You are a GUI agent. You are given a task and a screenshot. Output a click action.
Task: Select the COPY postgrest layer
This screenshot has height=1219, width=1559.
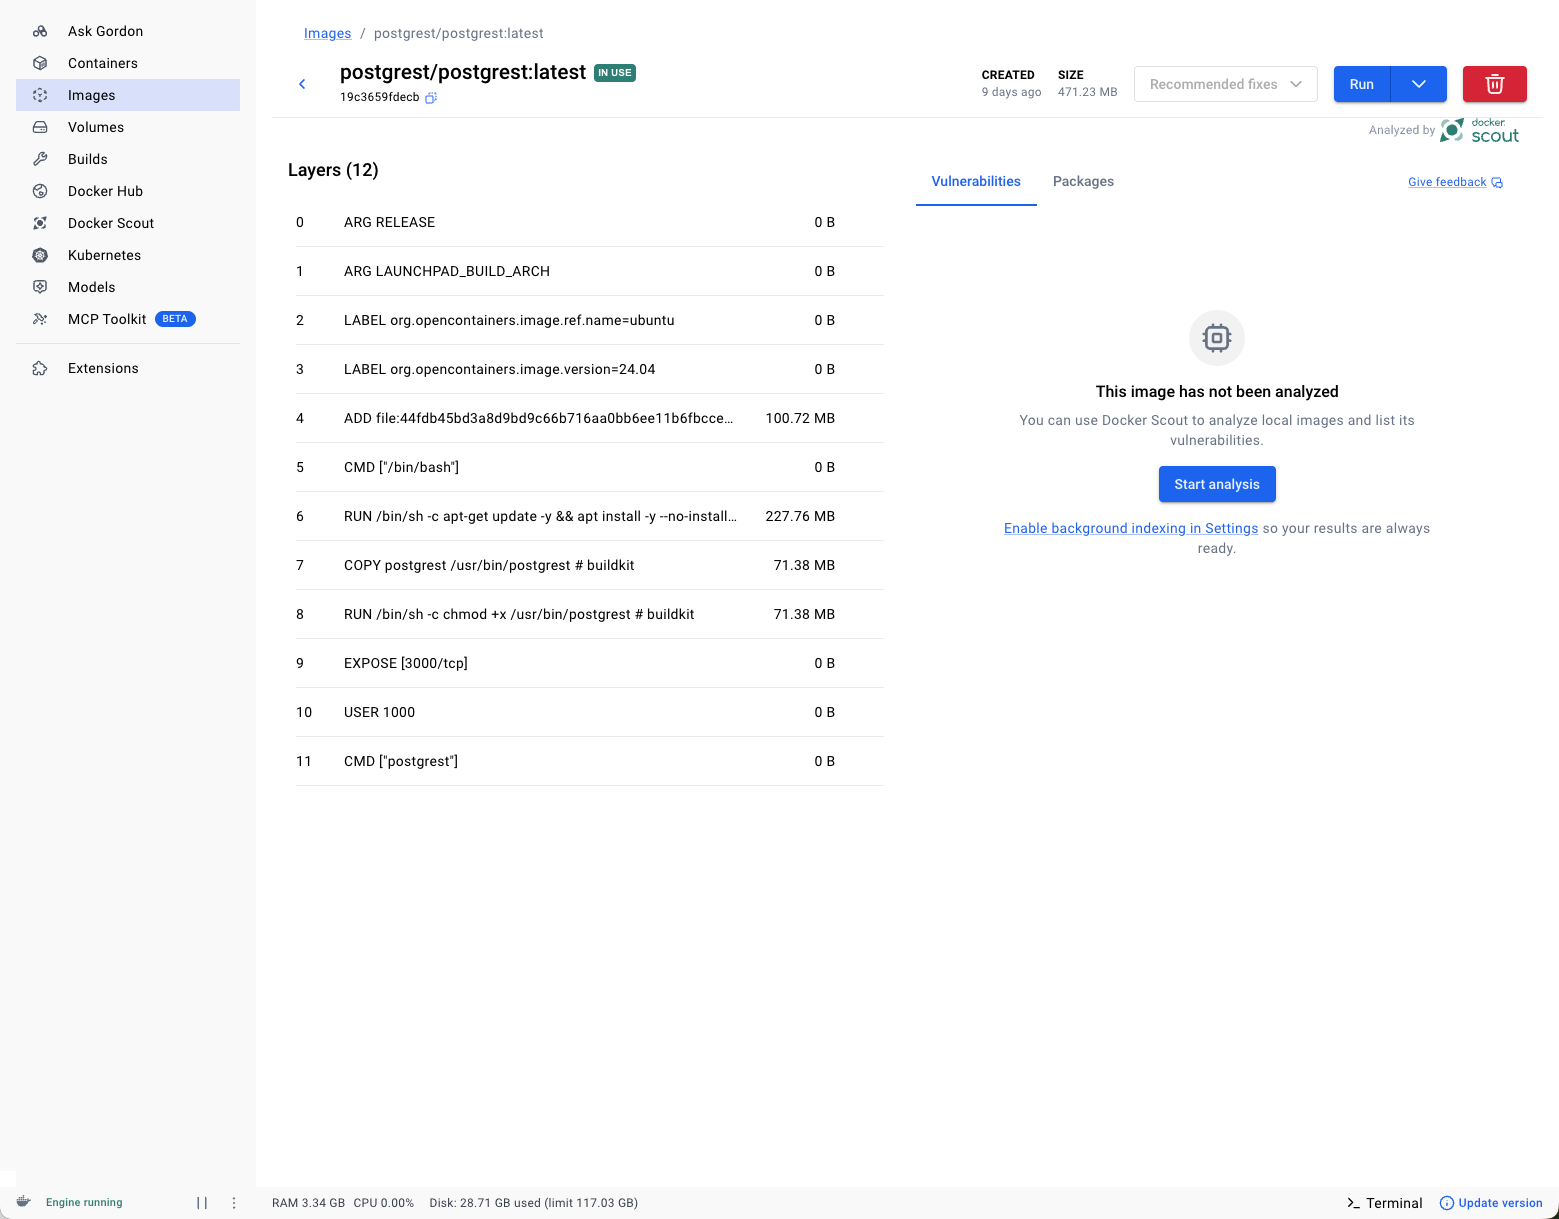590,565
